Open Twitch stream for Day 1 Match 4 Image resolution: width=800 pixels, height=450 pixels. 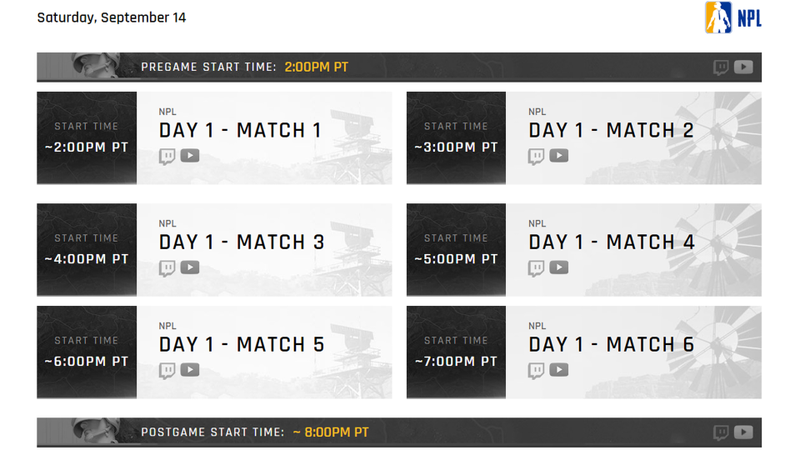[536, 268]
